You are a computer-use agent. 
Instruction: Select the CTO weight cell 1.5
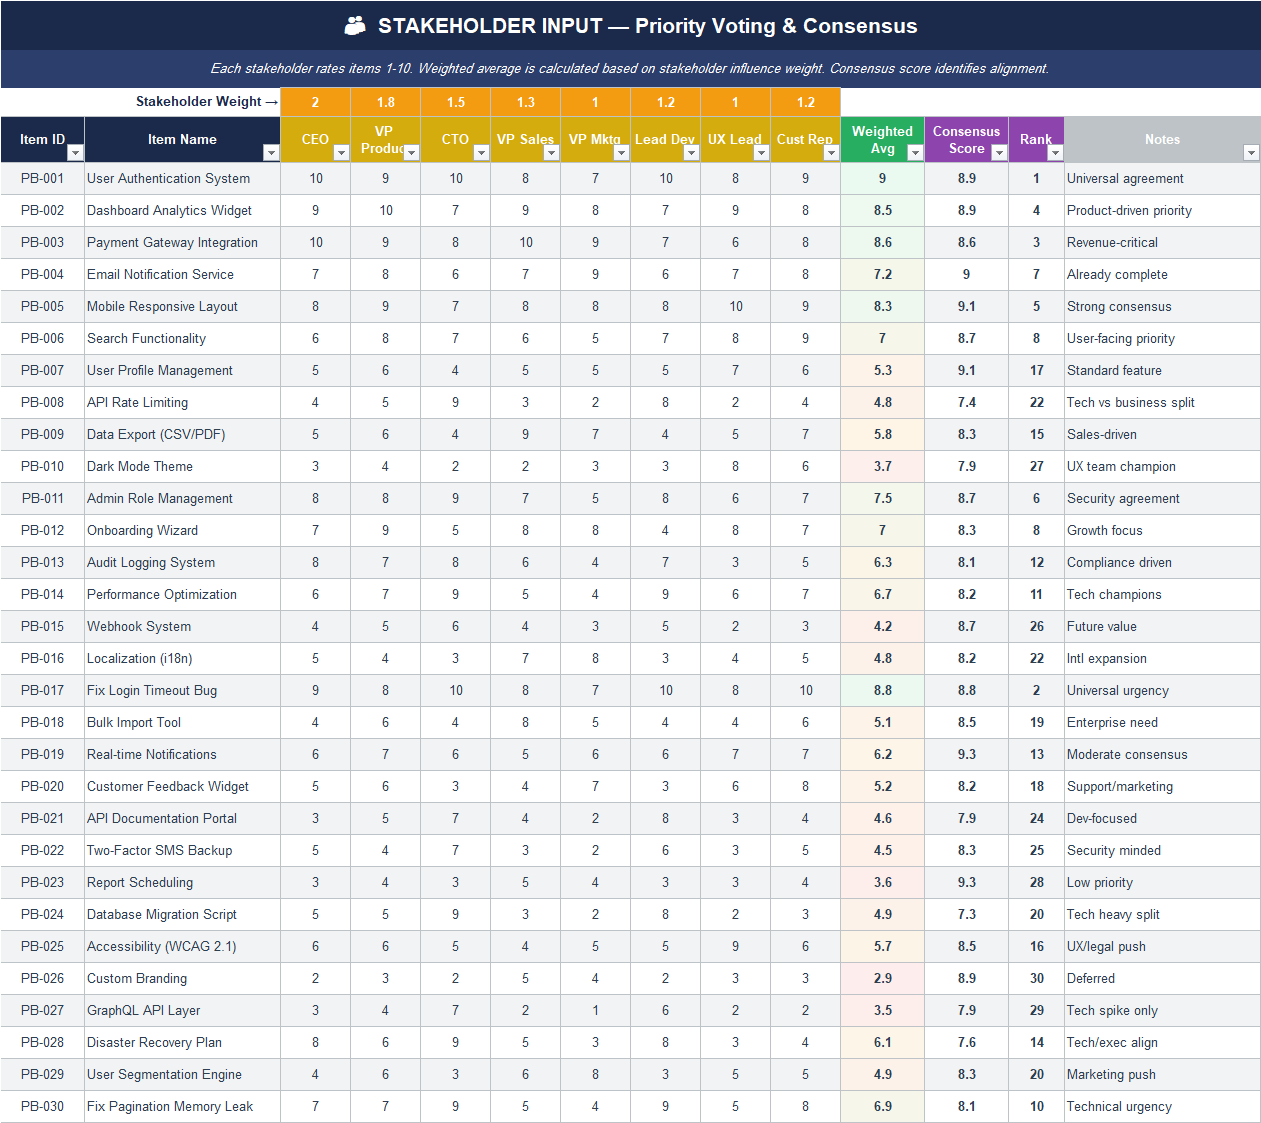pyautogui.click(x=456, y=102)
